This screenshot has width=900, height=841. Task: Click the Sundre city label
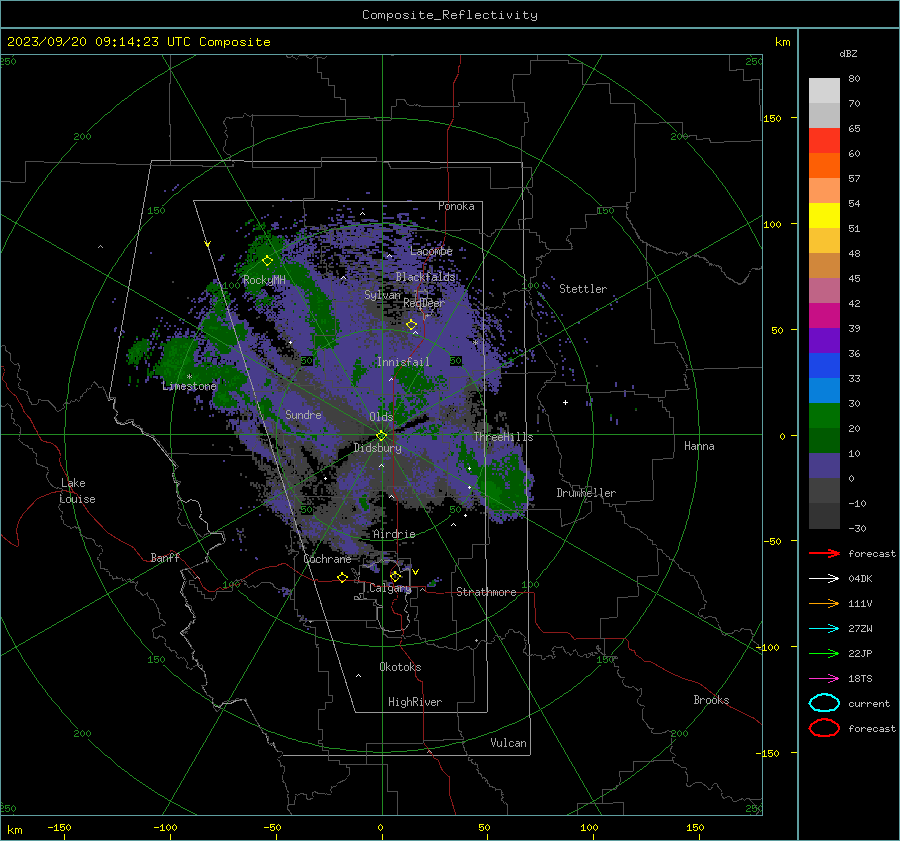pos(303,414)
